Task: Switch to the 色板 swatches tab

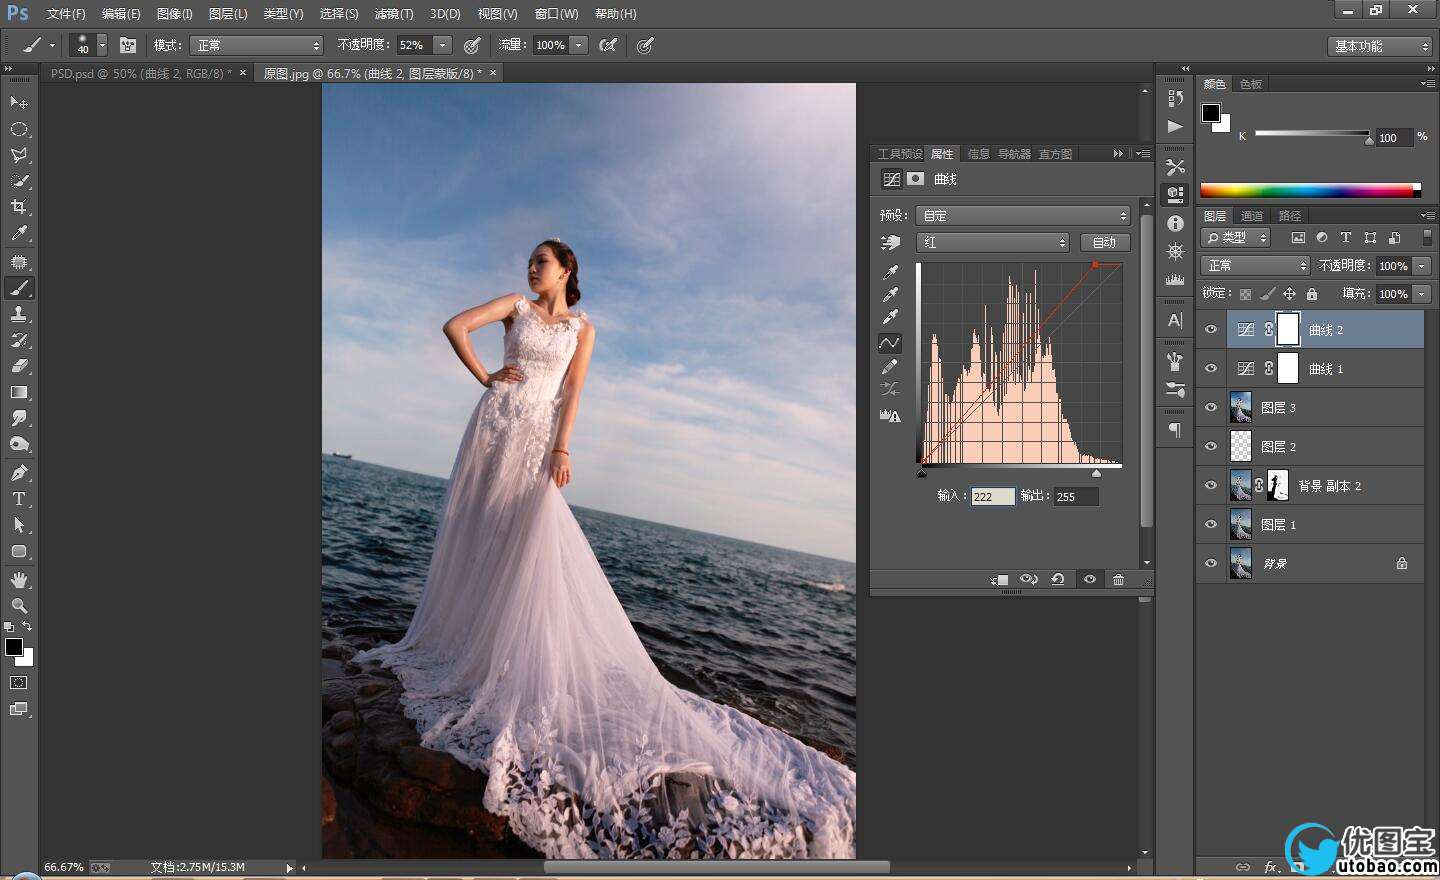Action: pos(1251,84)
